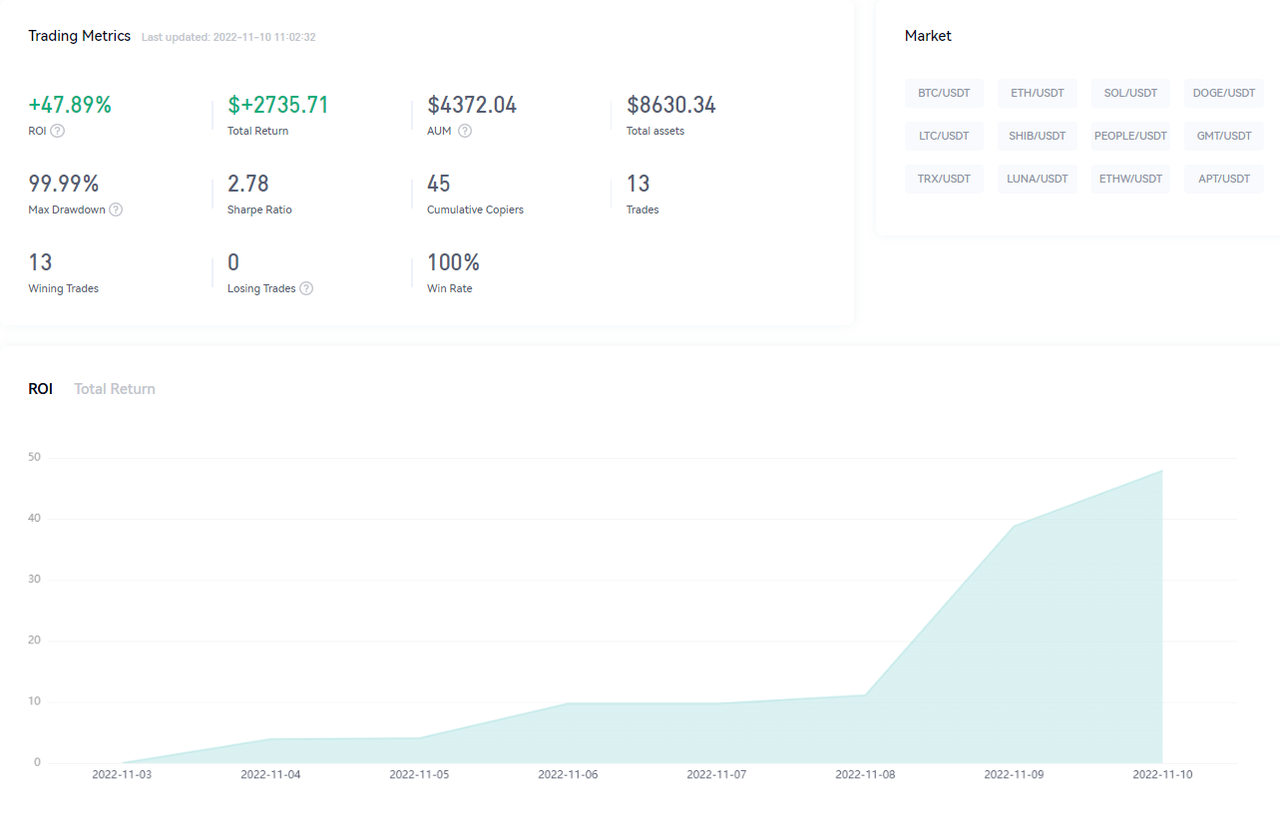The image size is (1280, 826).
Task: Click the PEOPLE/USDT market tag
Action: [x=1130, y=136]
